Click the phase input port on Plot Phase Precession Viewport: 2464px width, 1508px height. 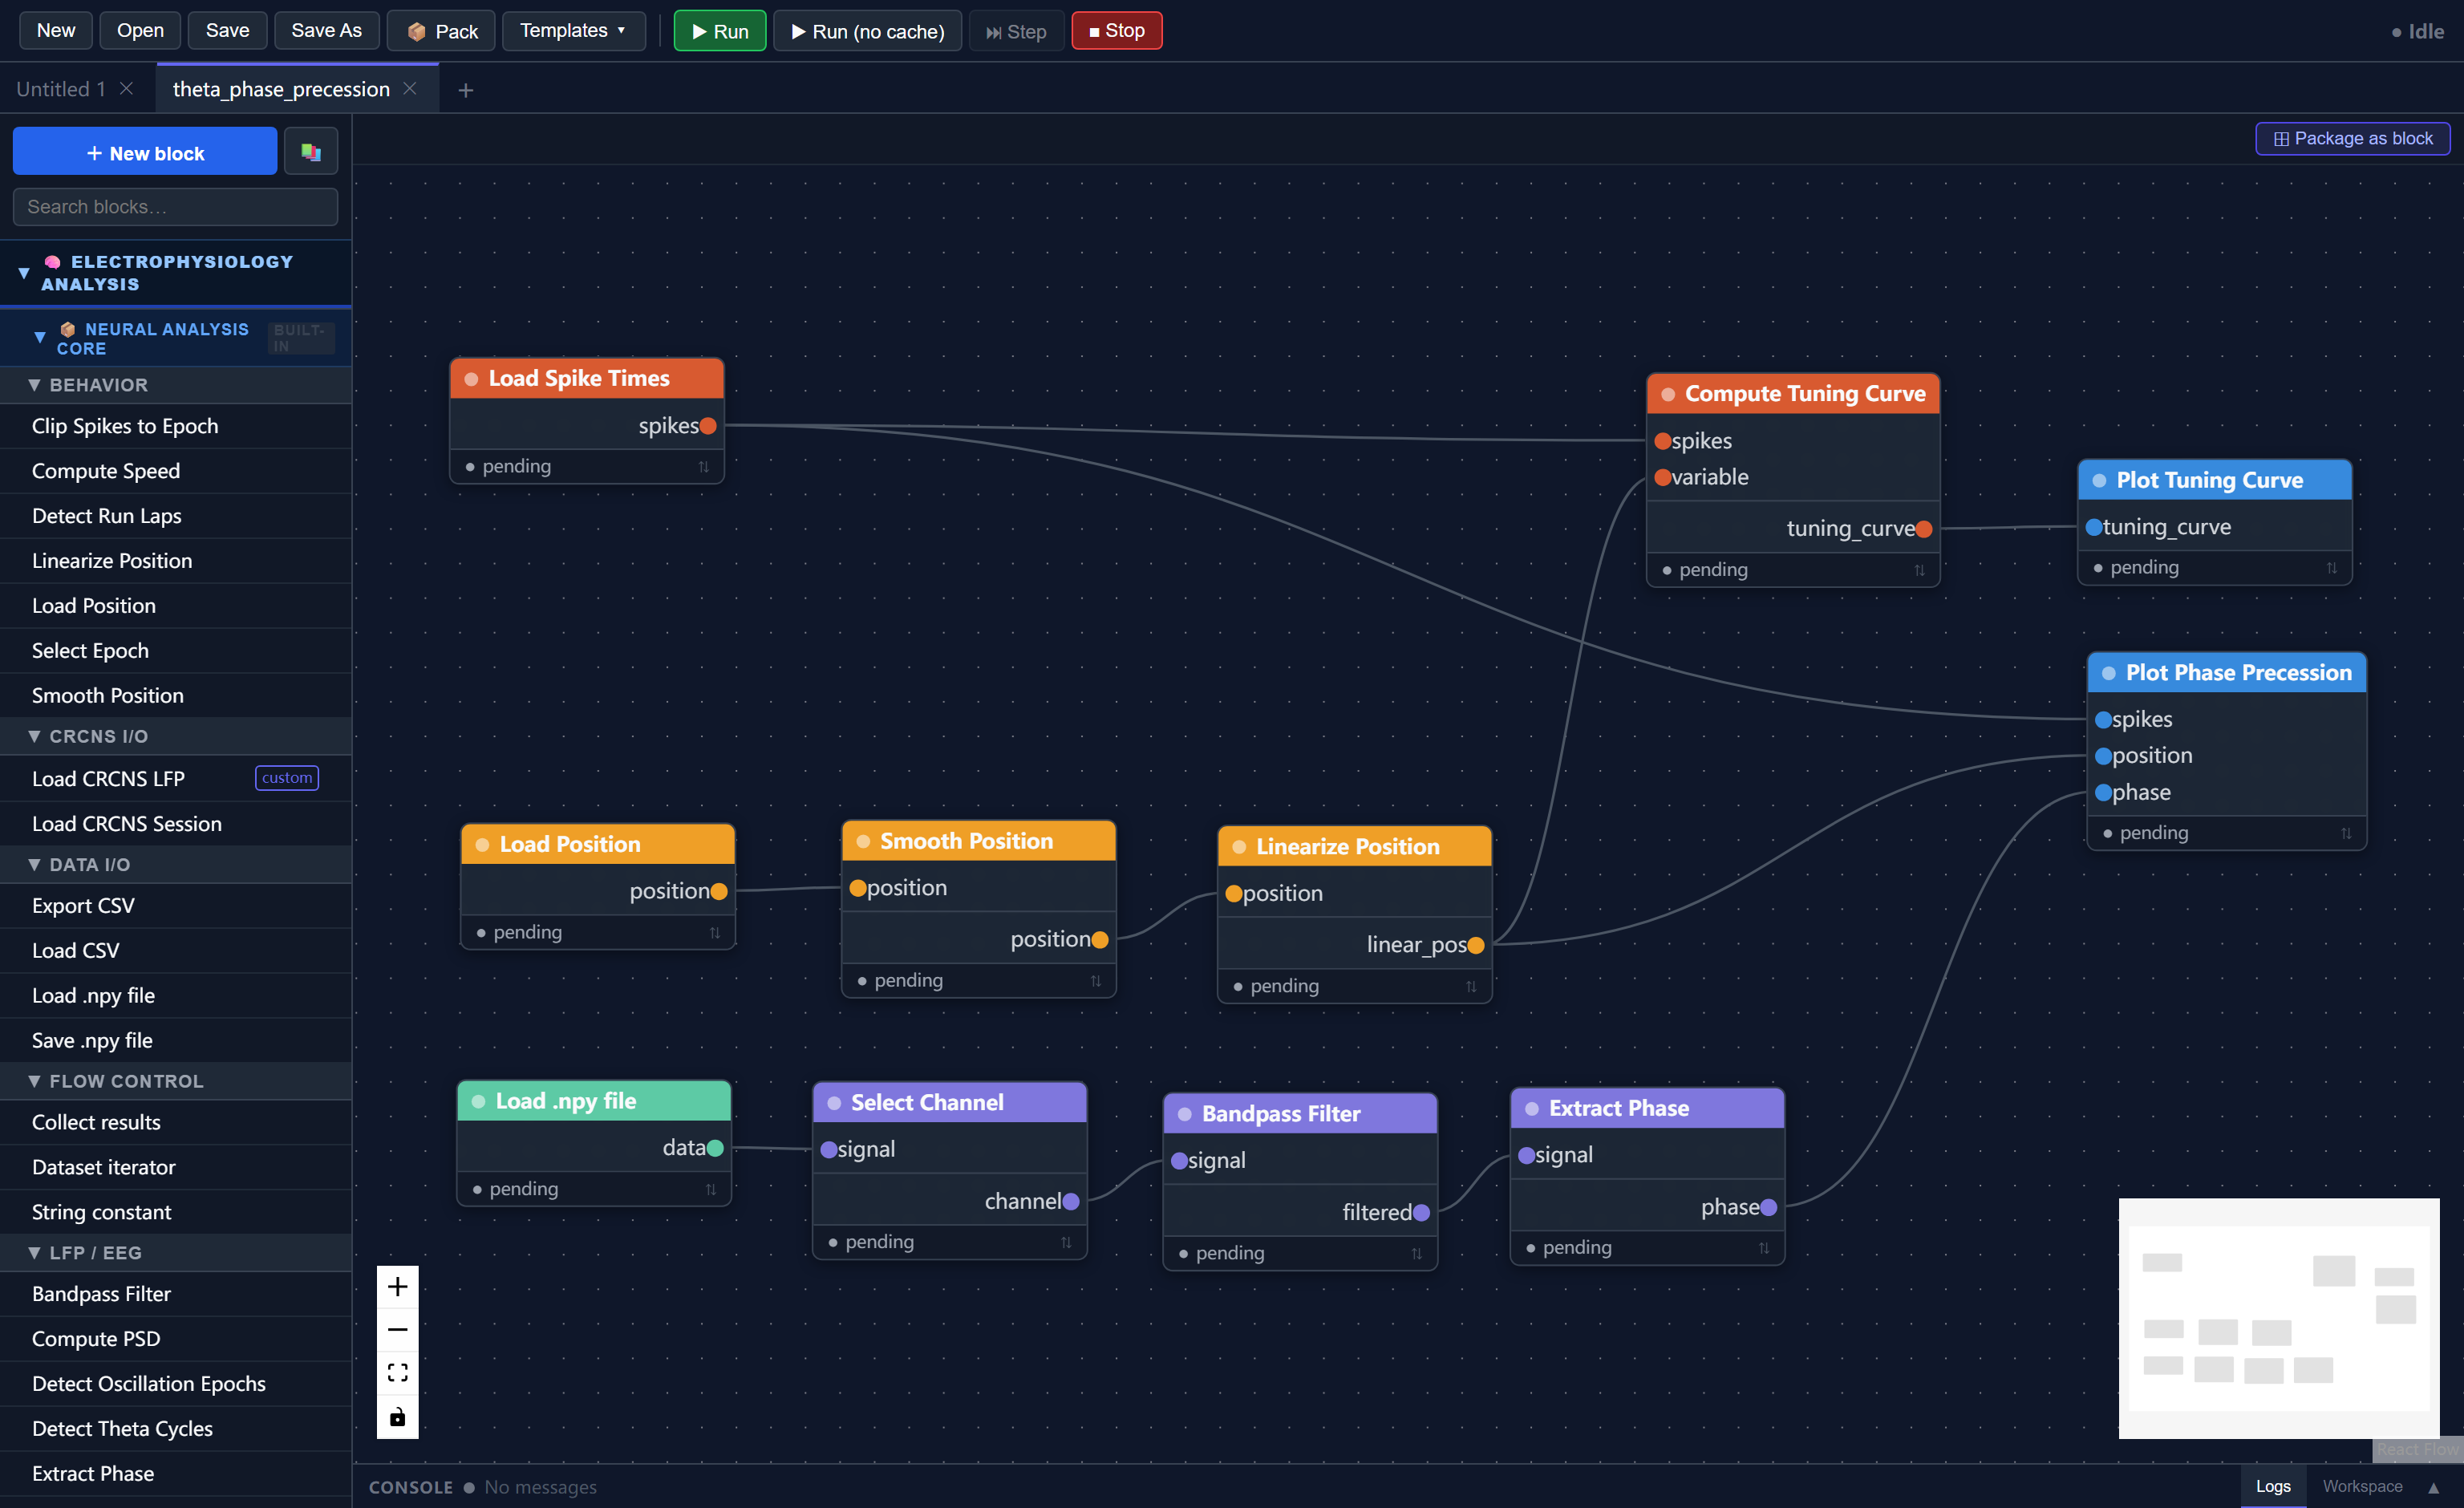tap(2103, 793)
